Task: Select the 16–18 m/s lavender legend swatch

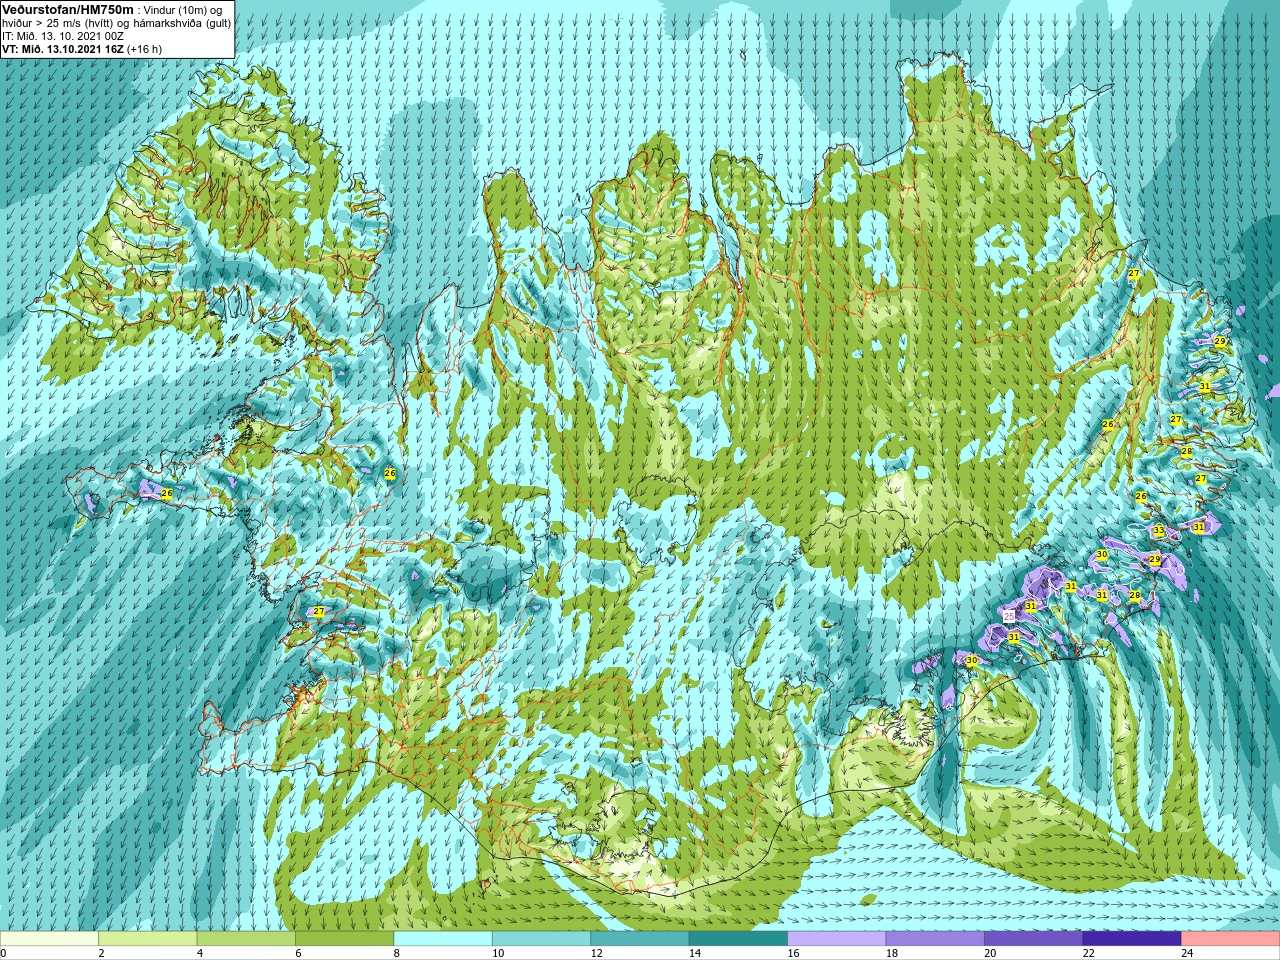Action: (837, 939)
